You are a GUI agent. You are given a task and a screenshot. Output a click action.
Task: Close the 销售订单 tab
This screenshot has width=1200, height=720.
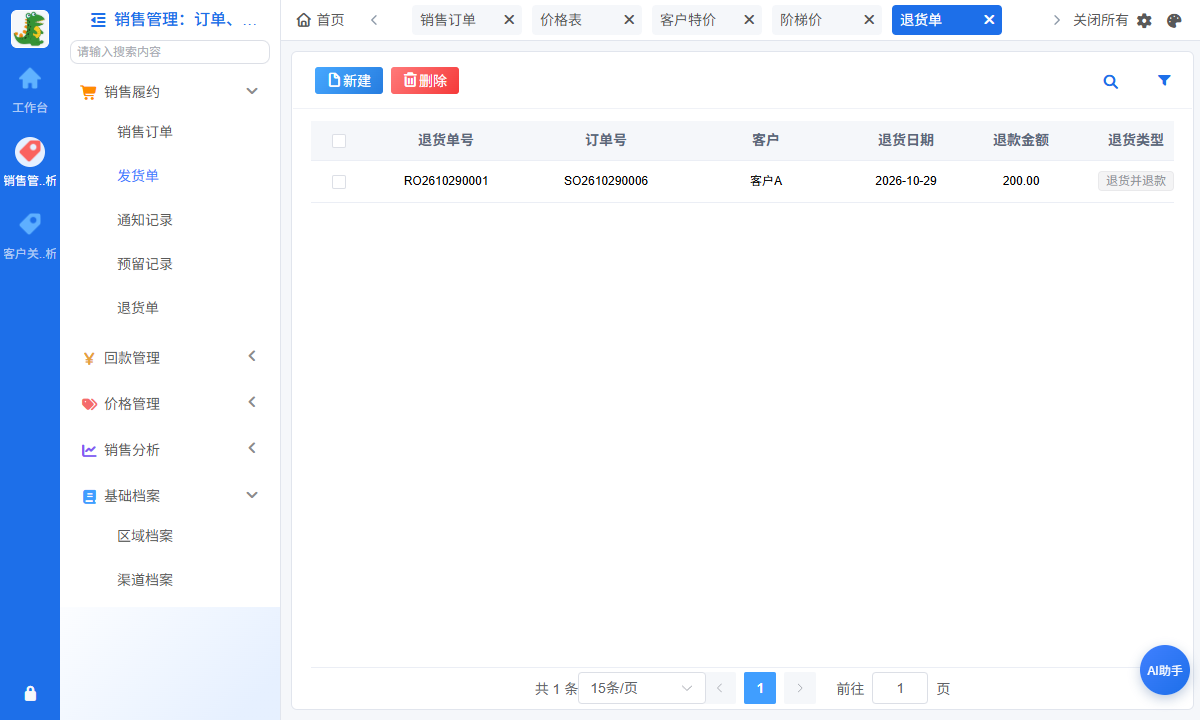click(509, 20)
